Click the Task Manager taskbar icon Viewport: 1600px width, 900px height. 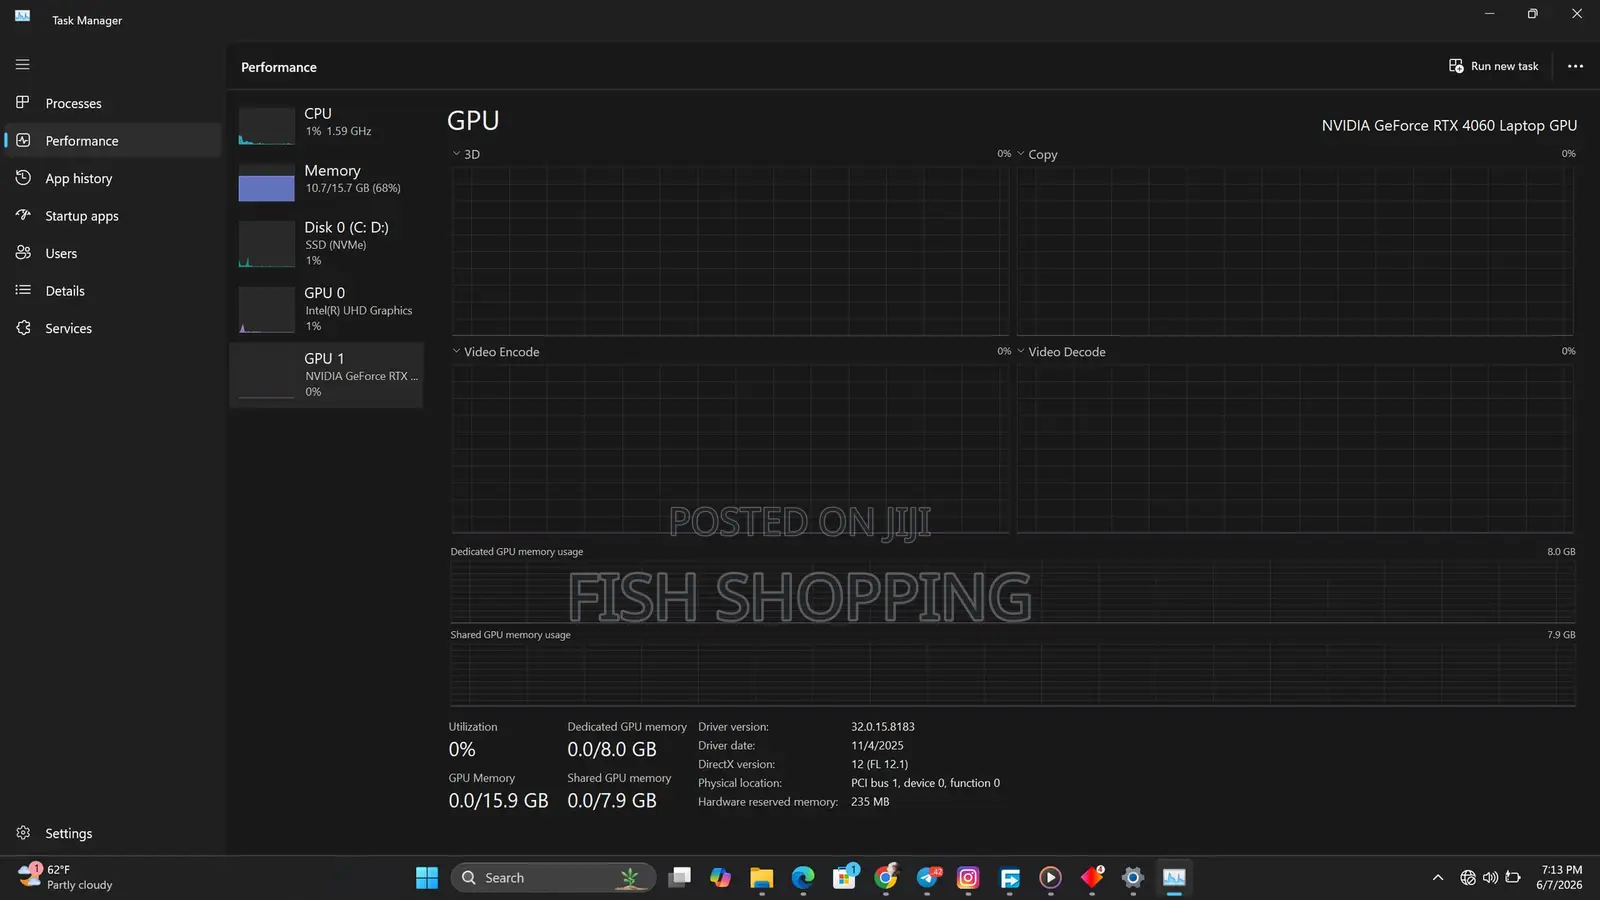pyautogui.click(x=1174, y=878)
